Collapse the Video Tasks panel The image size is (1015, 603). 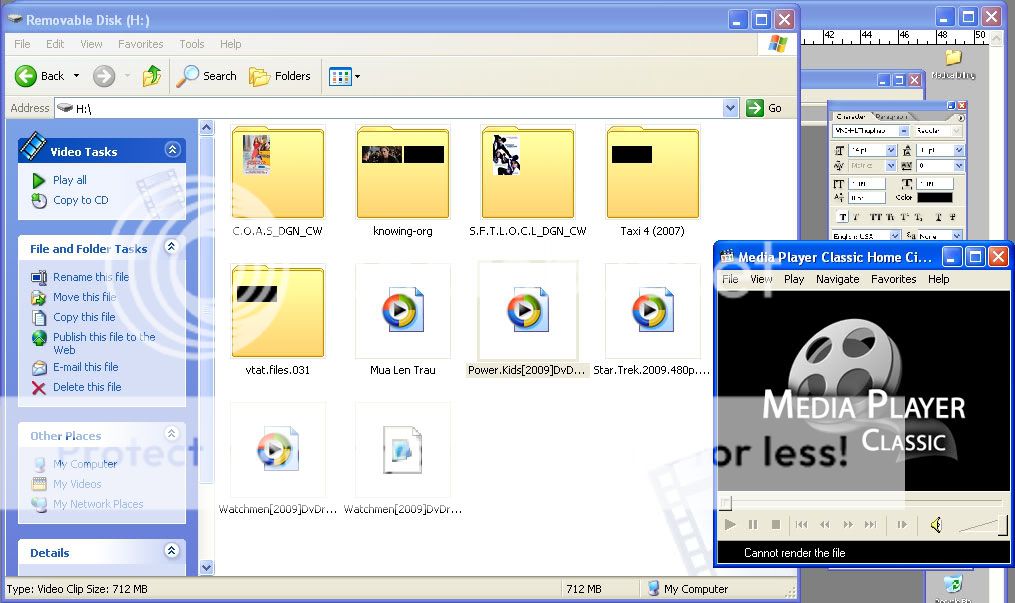click(x=172, y=150)
